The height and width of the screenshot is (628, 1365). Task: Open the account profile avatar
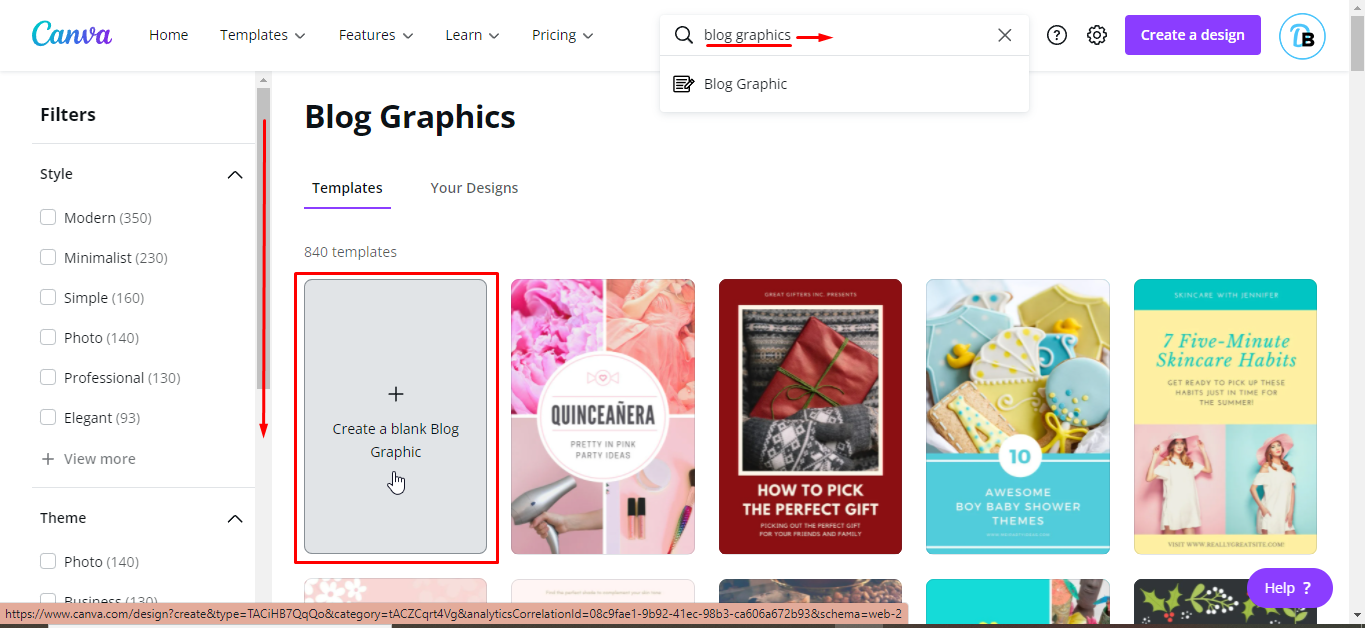pos(1302,36)
